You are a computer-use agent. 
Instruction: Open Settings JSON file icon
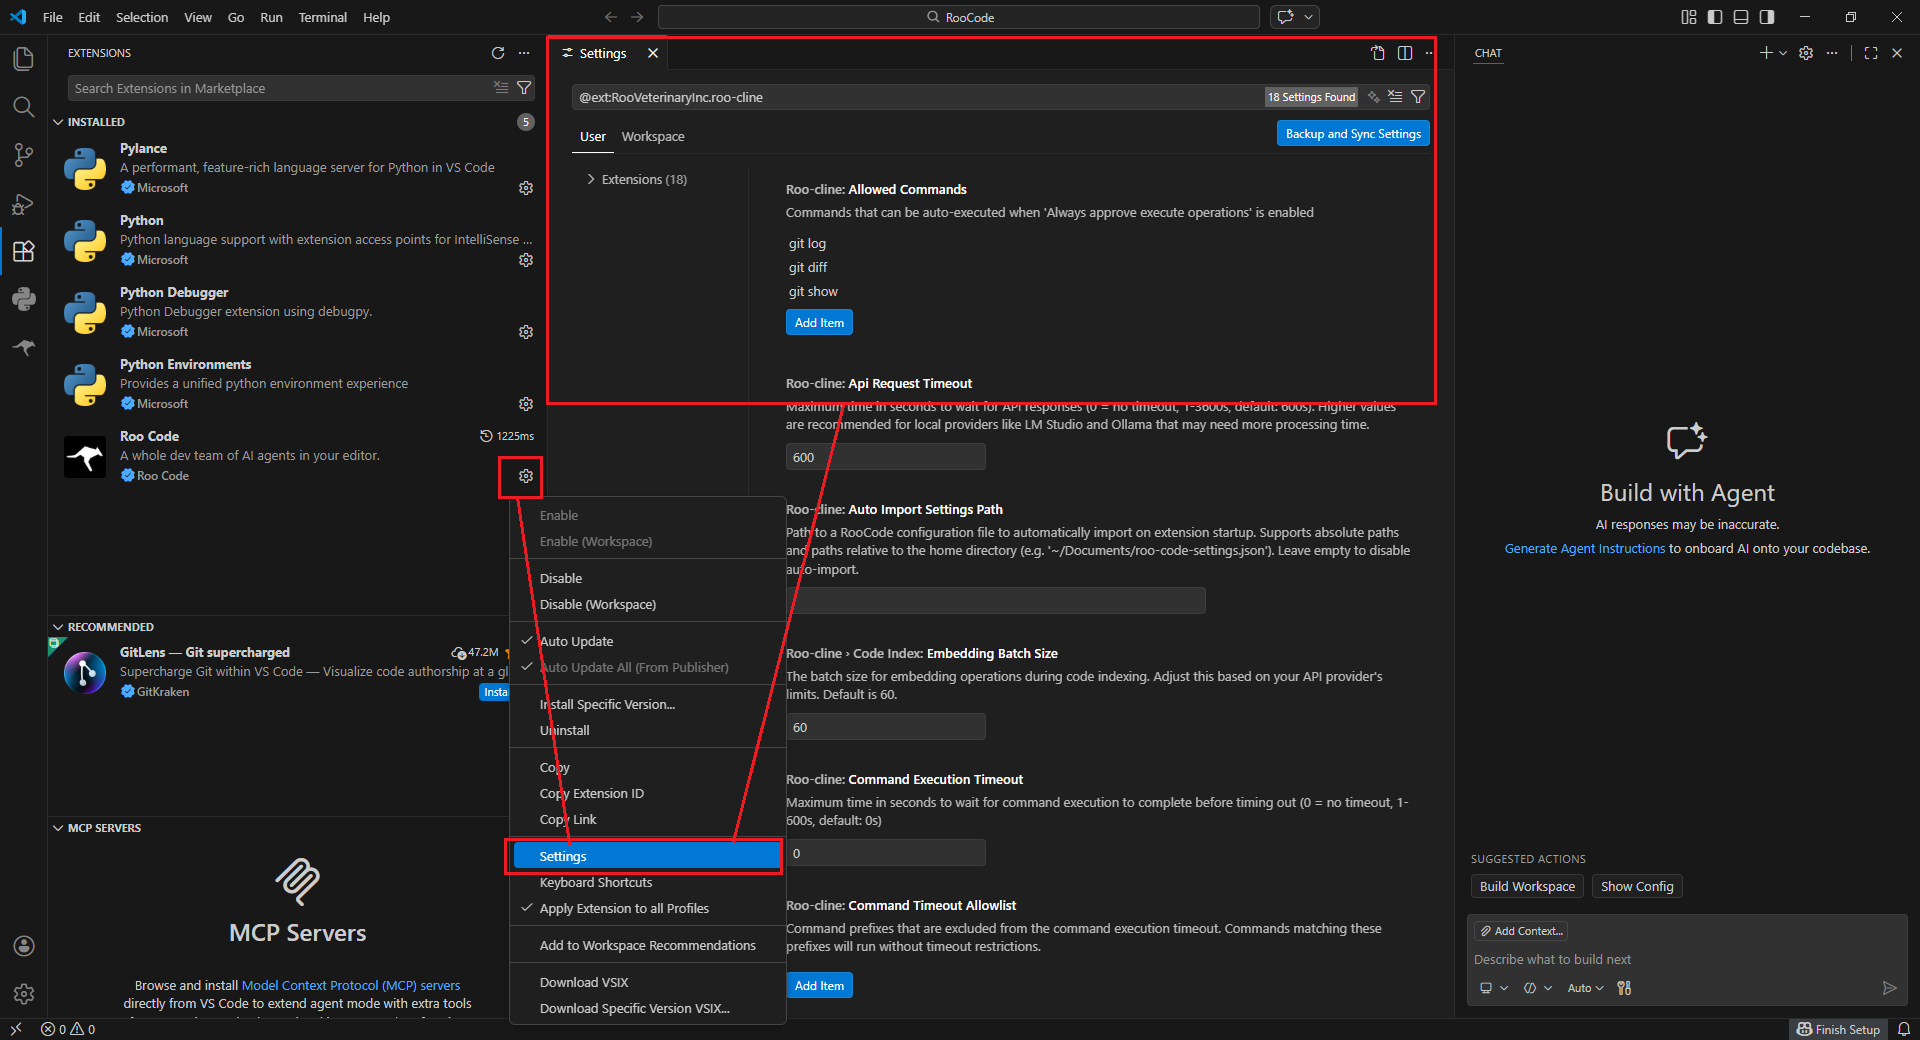(x=1377, y=53)
